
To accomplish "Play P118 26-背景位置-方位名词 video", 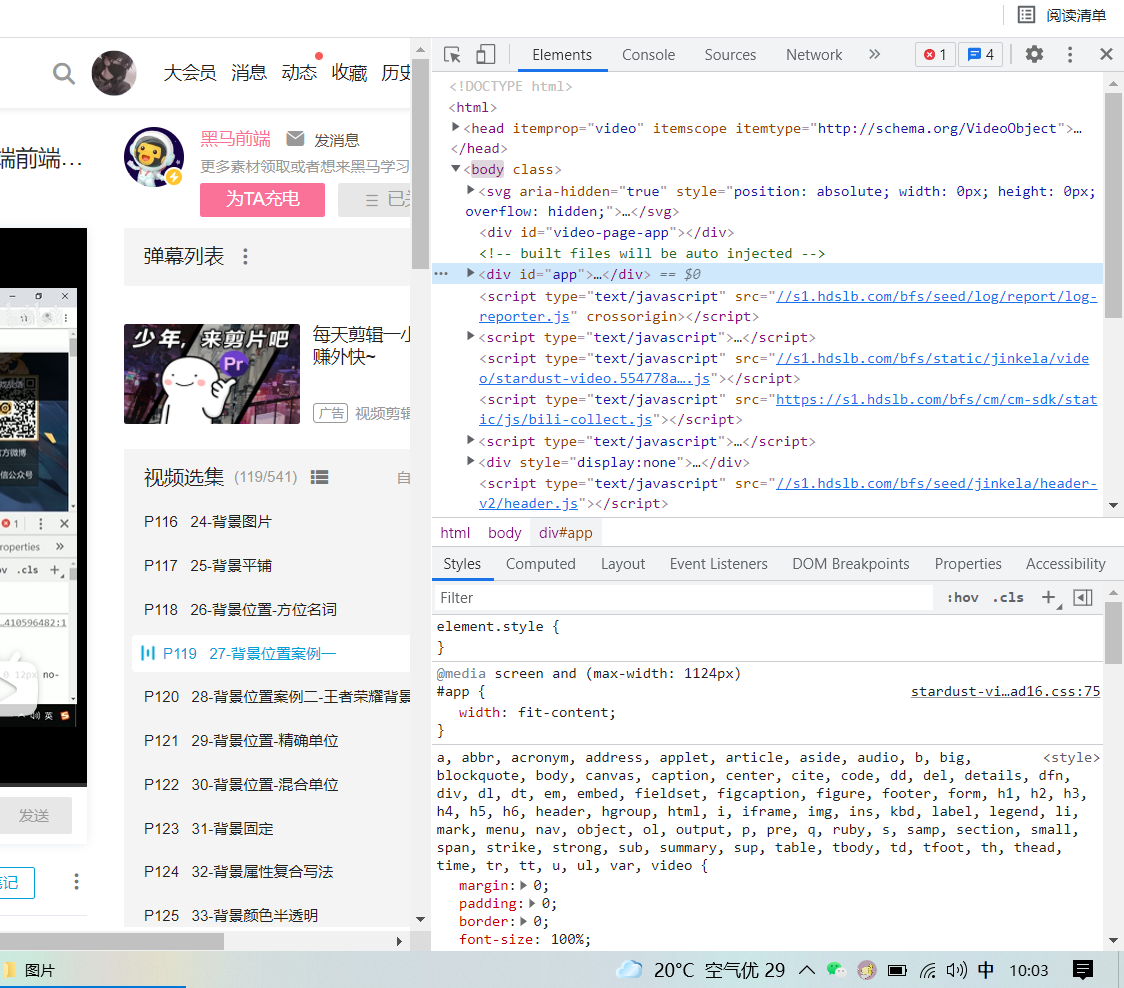I will [240, 610].
